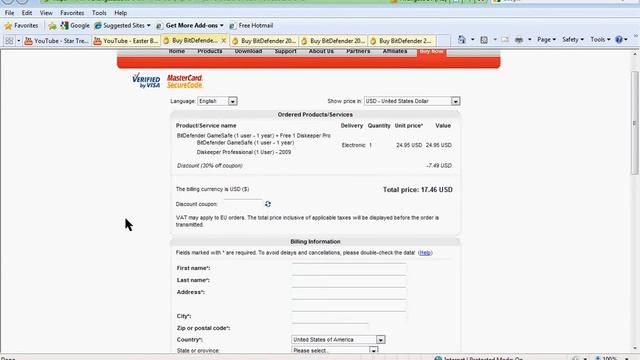Click the About Us nav item

[x=321, y=51]
